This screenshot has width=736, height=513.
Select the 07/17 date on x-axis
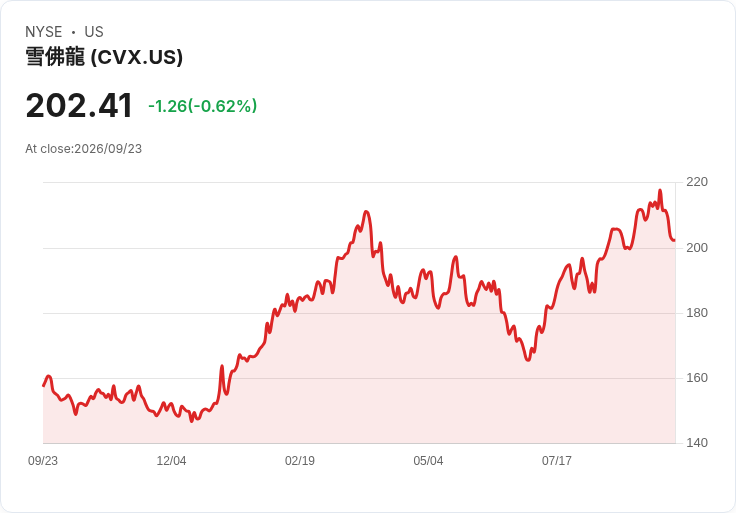tap(557, 461)
